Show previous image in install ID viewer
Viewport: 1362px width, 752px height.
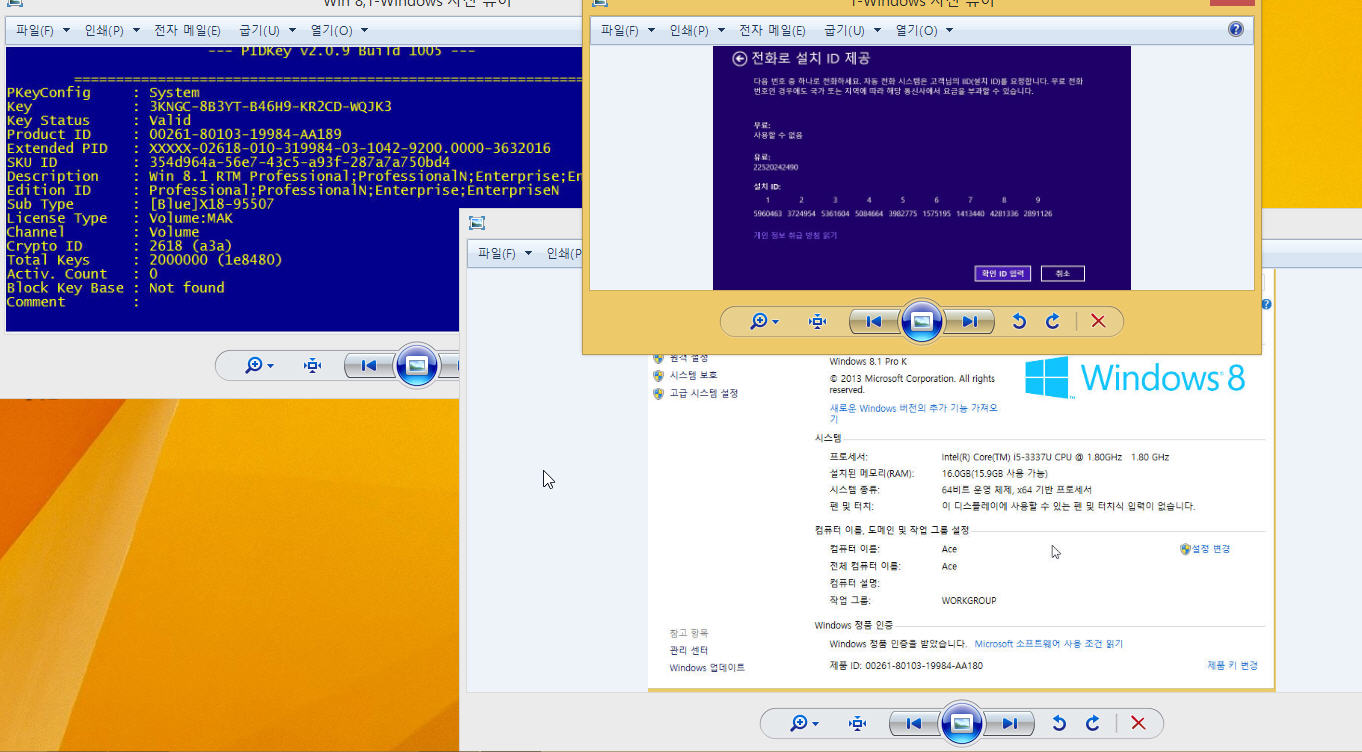click(873, 321)
